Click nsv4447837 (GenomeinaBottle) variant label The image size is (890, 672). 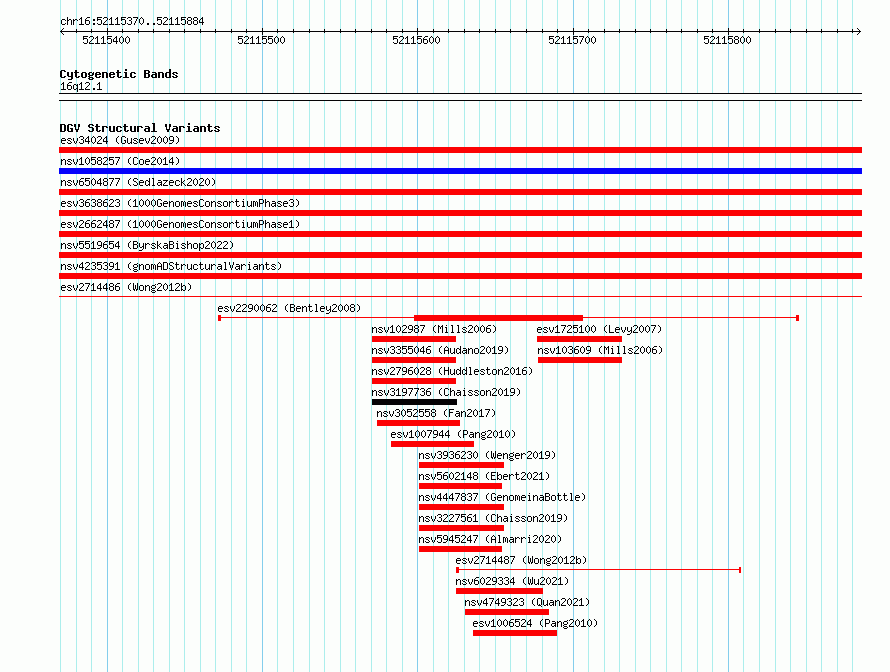click(502, 497)
